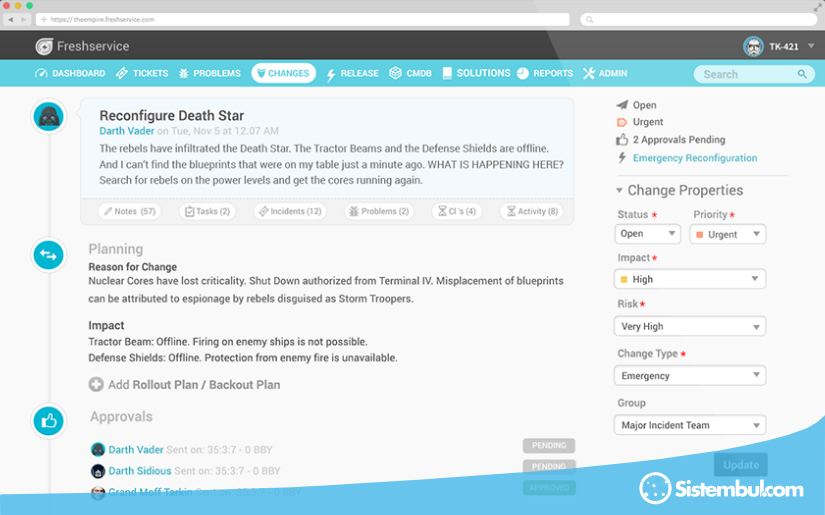825x515 pixels.
Task: Click the Planning arrows timeline icon
Action: pos(48,255)
